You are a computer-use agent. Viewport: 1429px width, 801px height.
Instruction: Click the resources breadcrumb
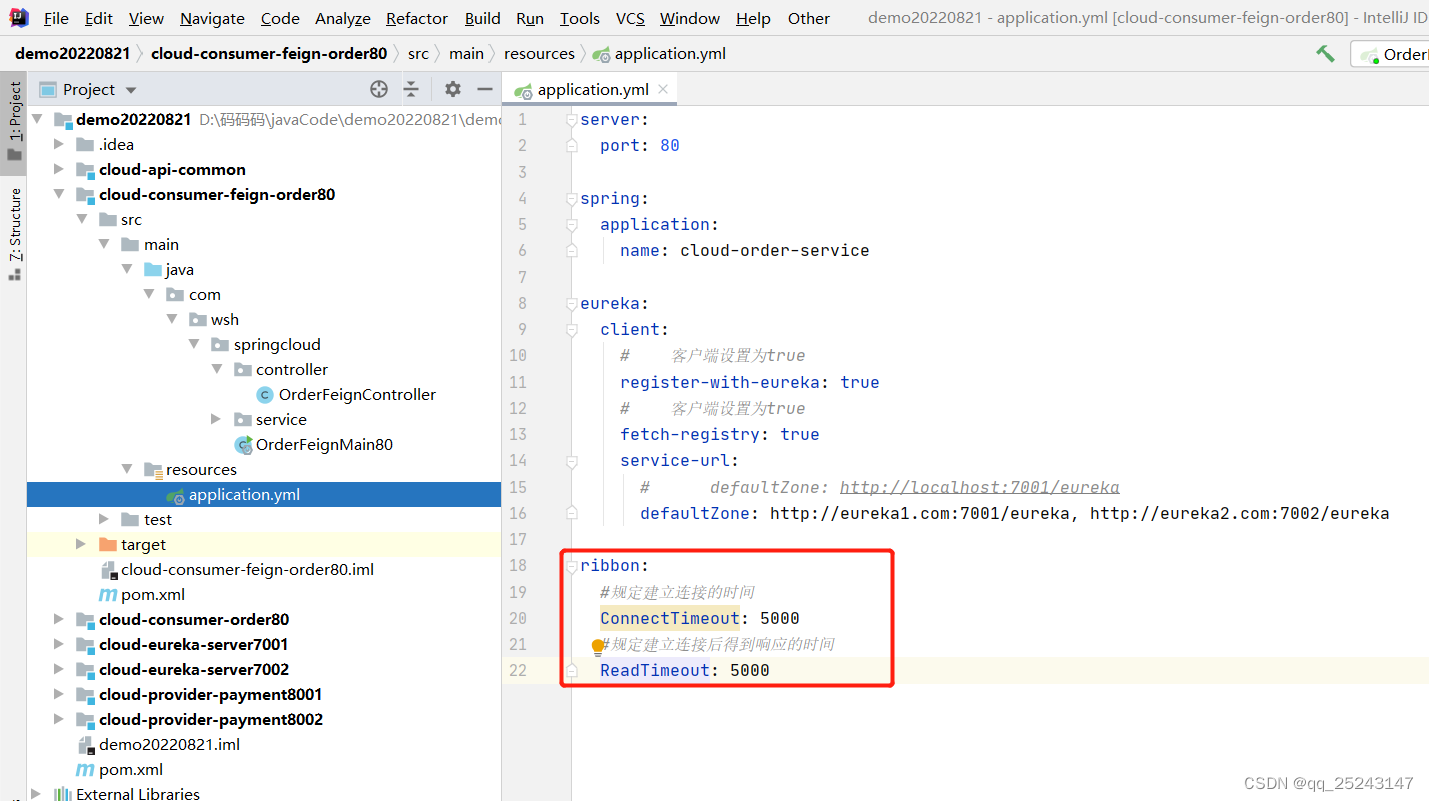click(x=539, y=54)
